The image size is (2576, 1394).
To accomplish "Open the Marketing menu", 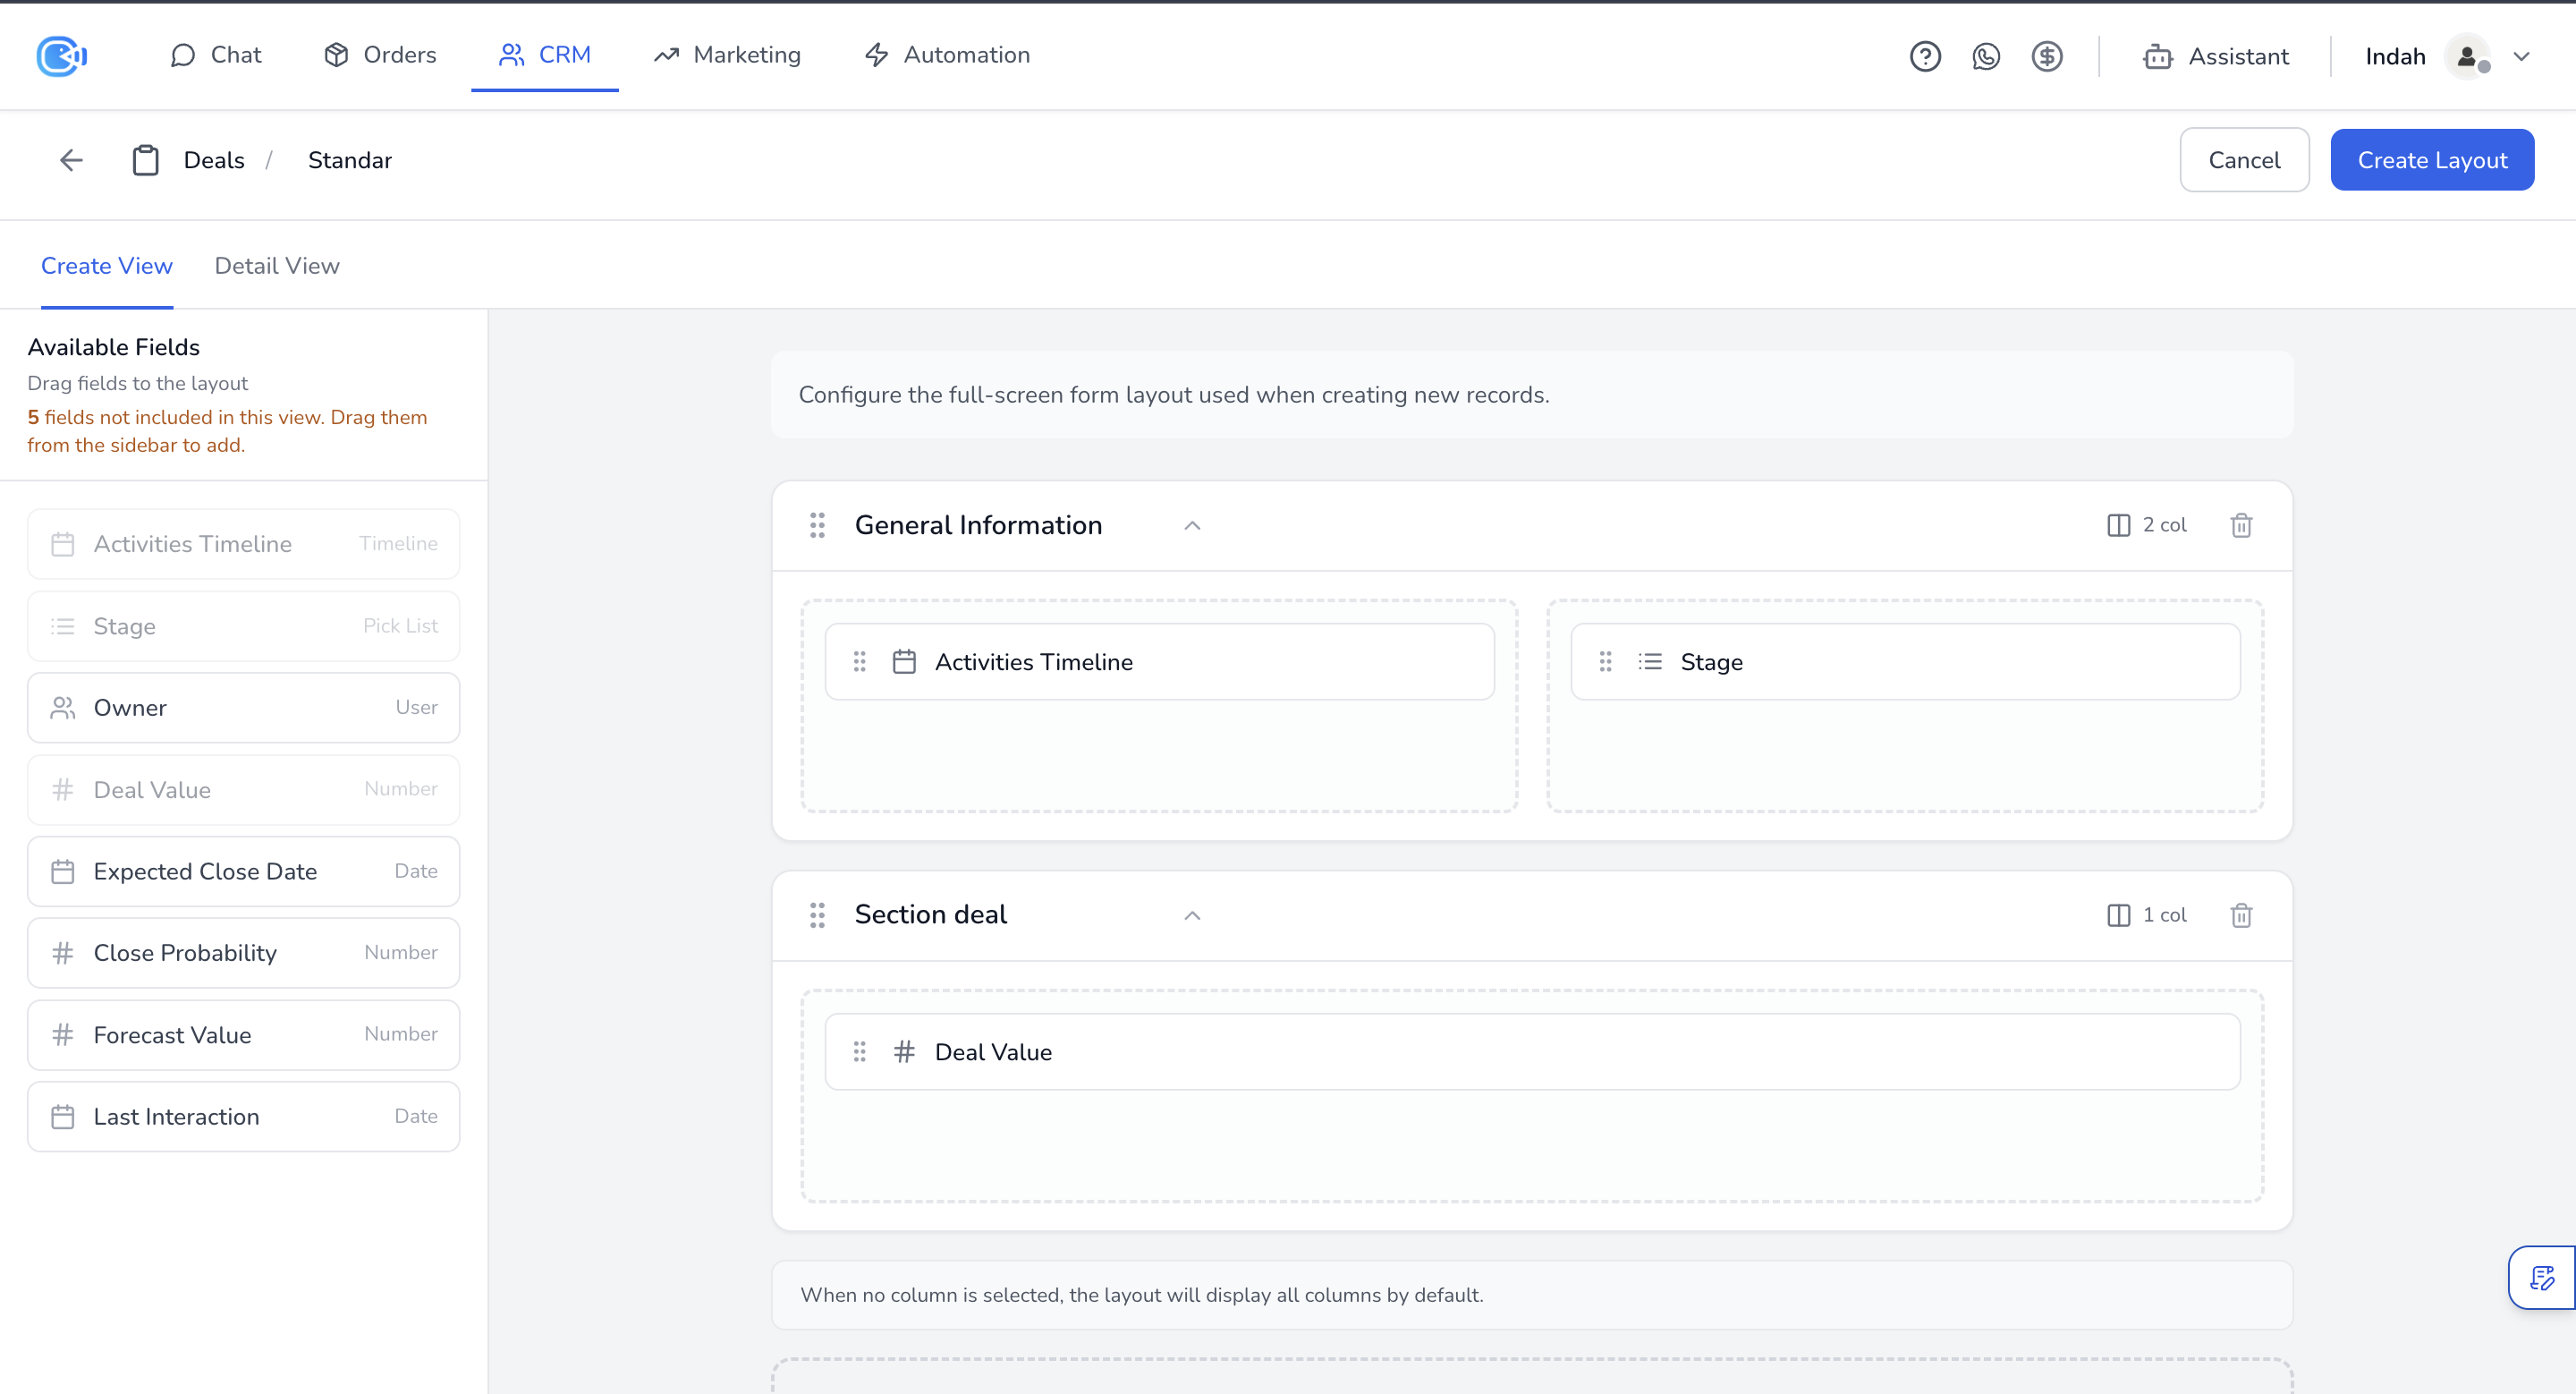I will 727,55.
